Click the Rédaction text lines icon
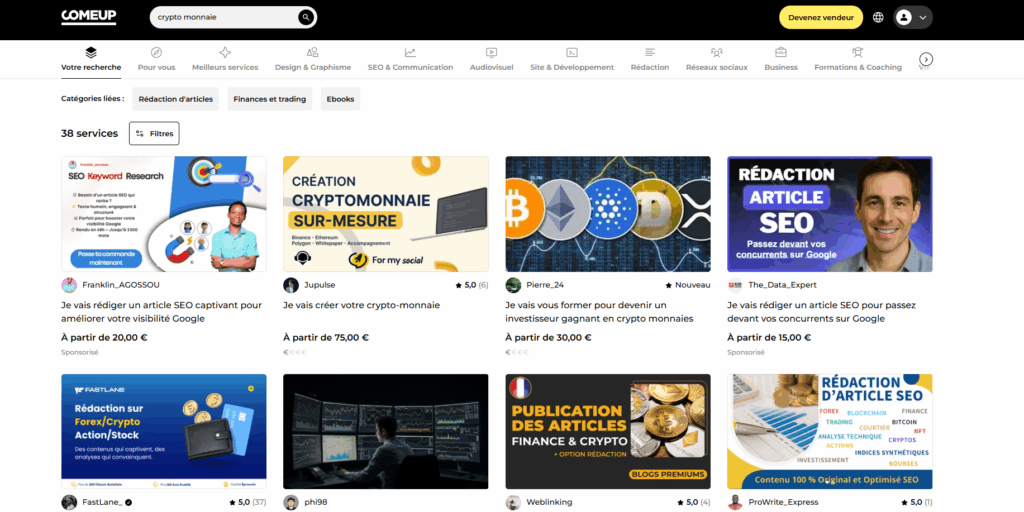The height and width of the screenshot is (512, 1024). tap(650, 52)
